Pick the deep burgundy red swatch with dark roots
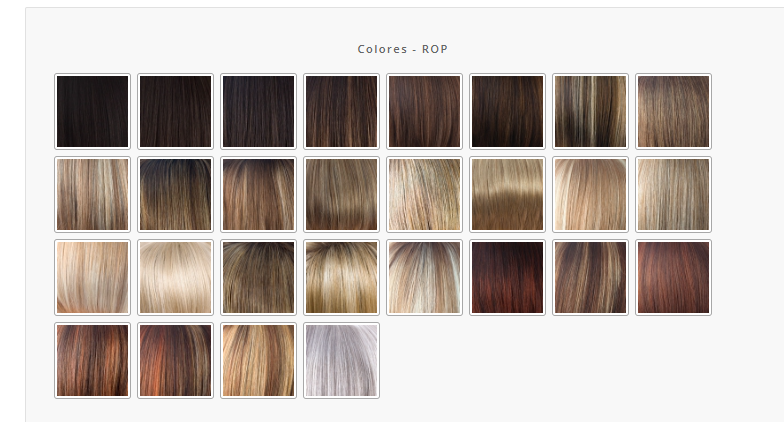784x422 pixels. pos(508,278)
